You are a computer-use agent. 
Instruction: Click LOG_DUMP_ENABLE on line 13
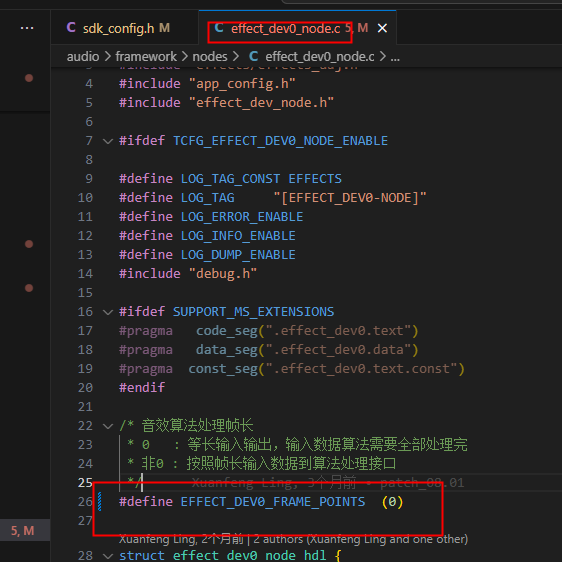point(238,255)
